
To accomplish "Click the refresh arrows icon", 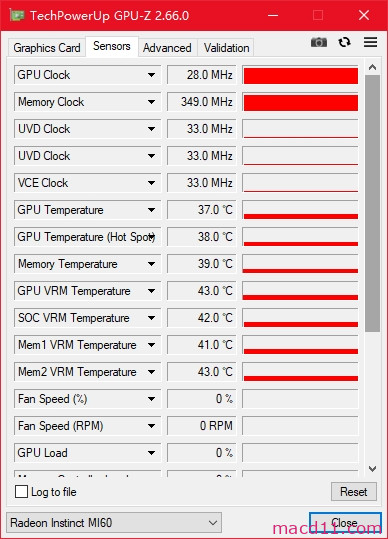I will 344,42.
